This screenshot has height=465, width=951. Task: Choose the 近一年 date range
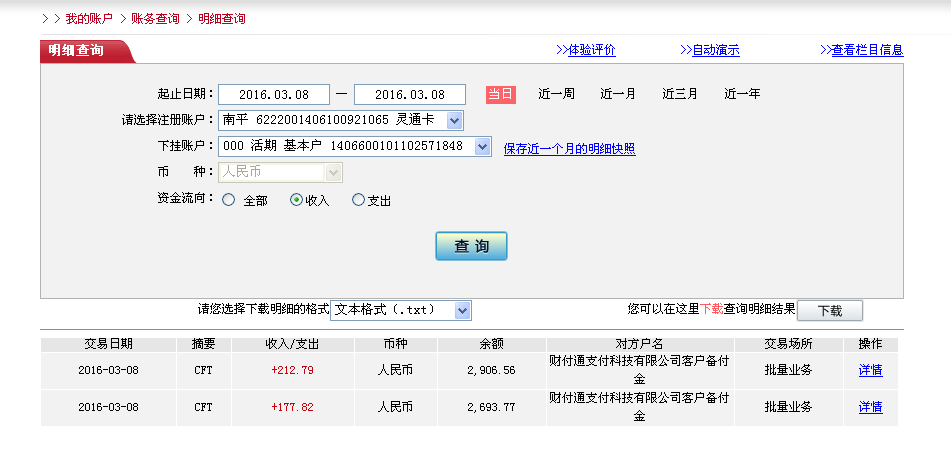point(742,94)
